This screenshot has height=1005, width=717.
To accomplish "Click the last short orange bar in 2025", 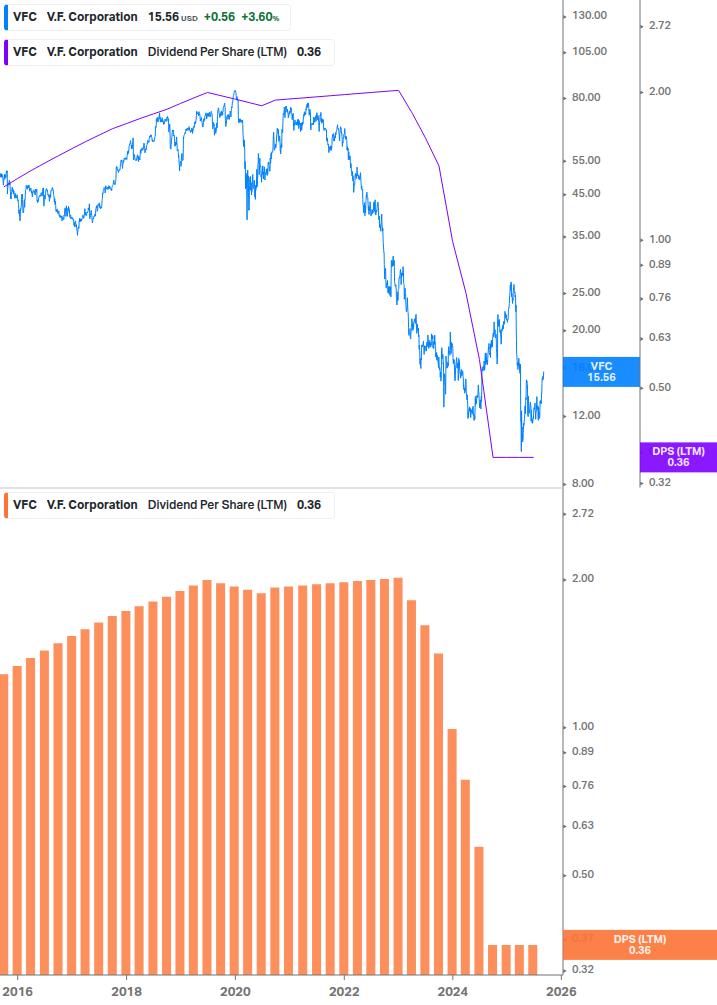I will coord(532,959).
